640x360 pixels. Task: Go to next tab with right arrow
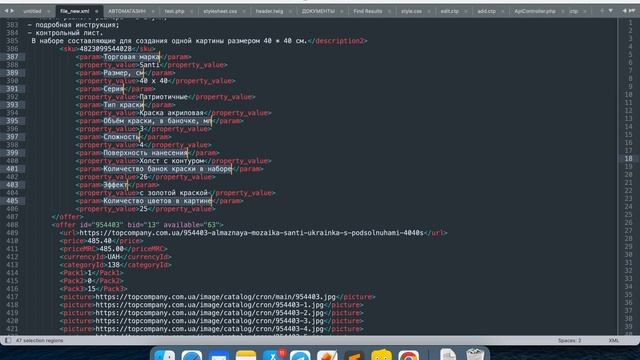click(x=12, y=11)
